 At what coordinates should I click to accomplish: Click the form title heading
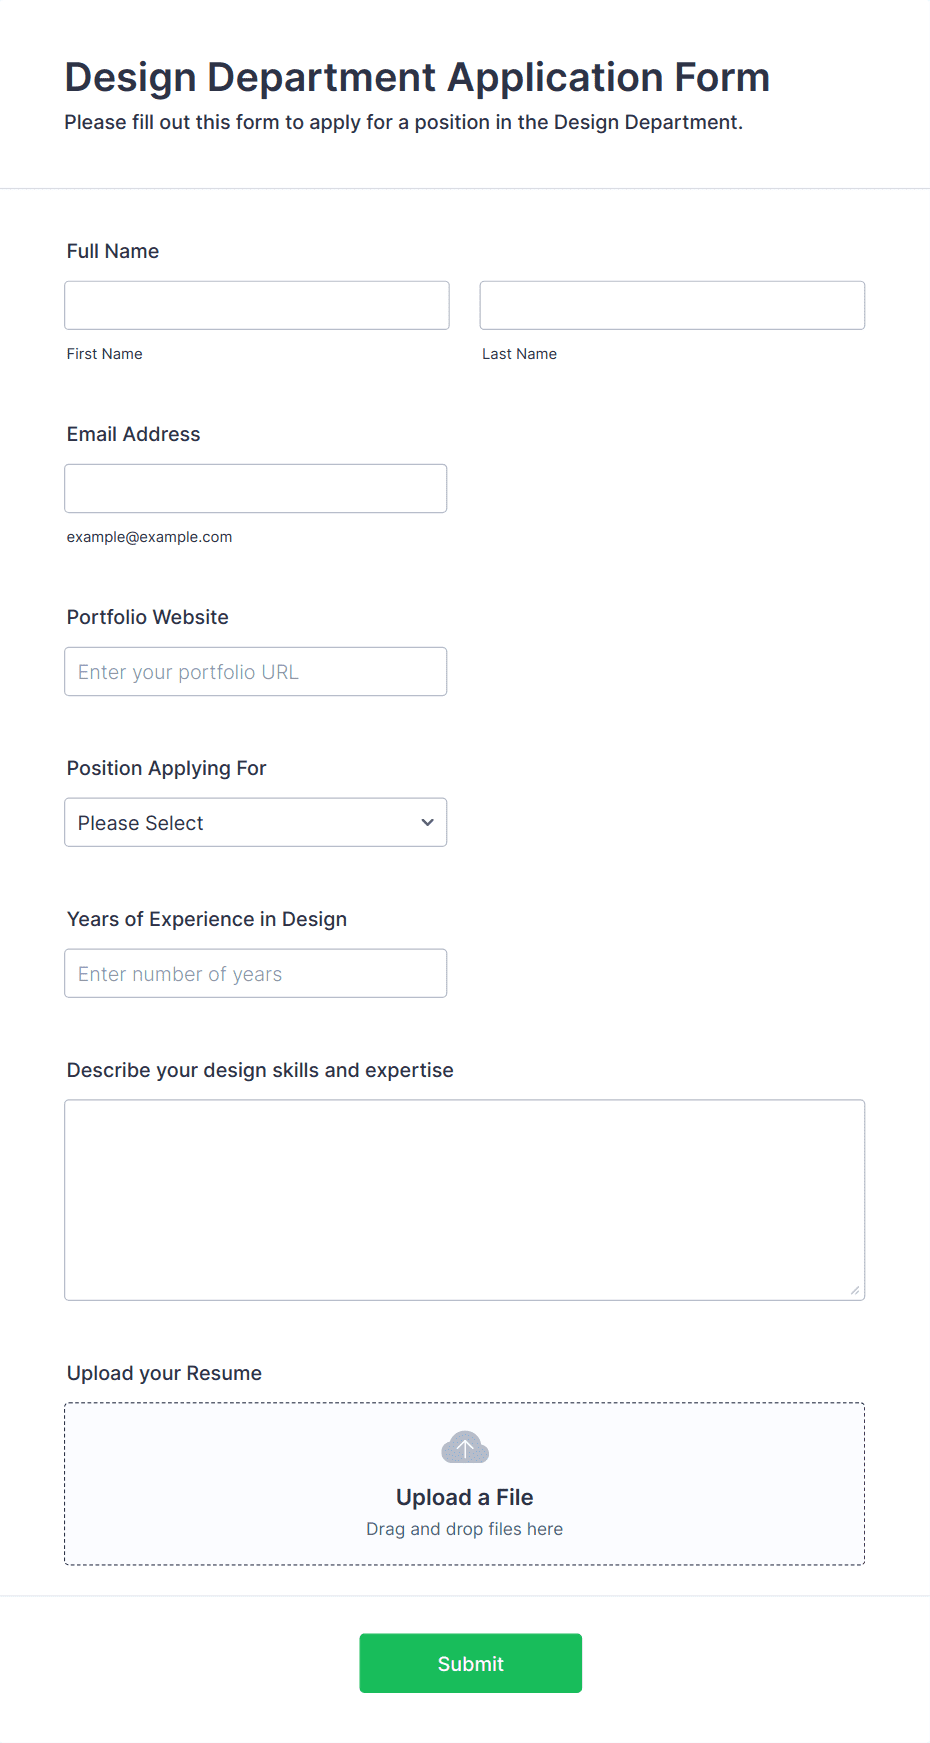(x=417, y=77)
